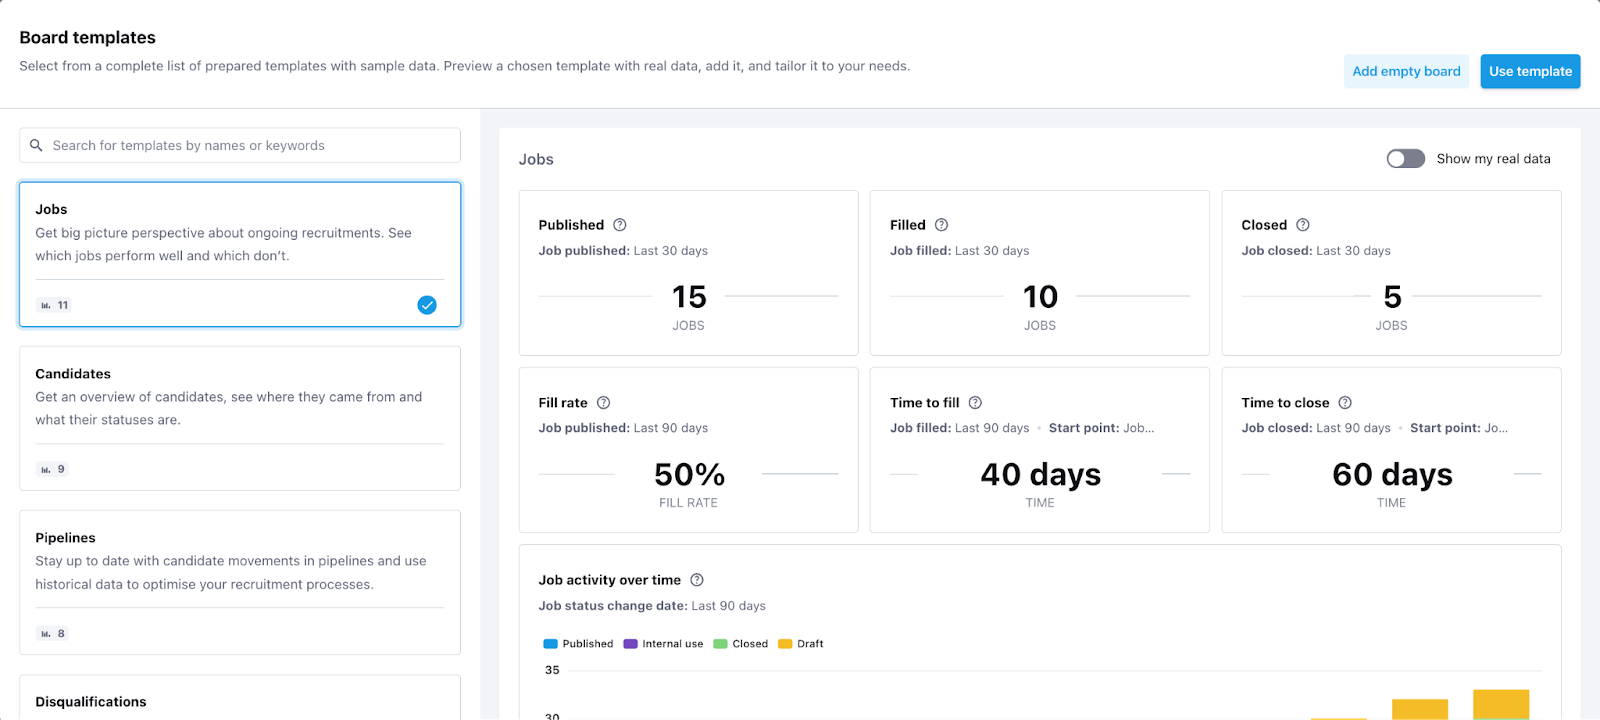Click help icon beside Filled title
The width and height of the screenshot is (1600, 720).
(x=941, y=225)
